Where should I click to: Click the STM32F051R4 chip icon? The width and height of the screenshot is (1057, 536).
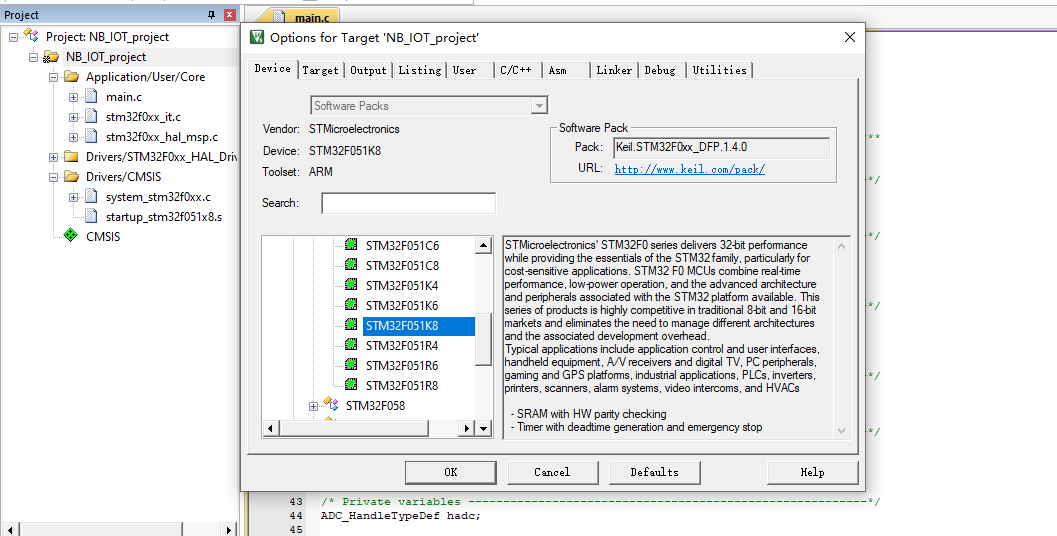[x=351, y=345]
